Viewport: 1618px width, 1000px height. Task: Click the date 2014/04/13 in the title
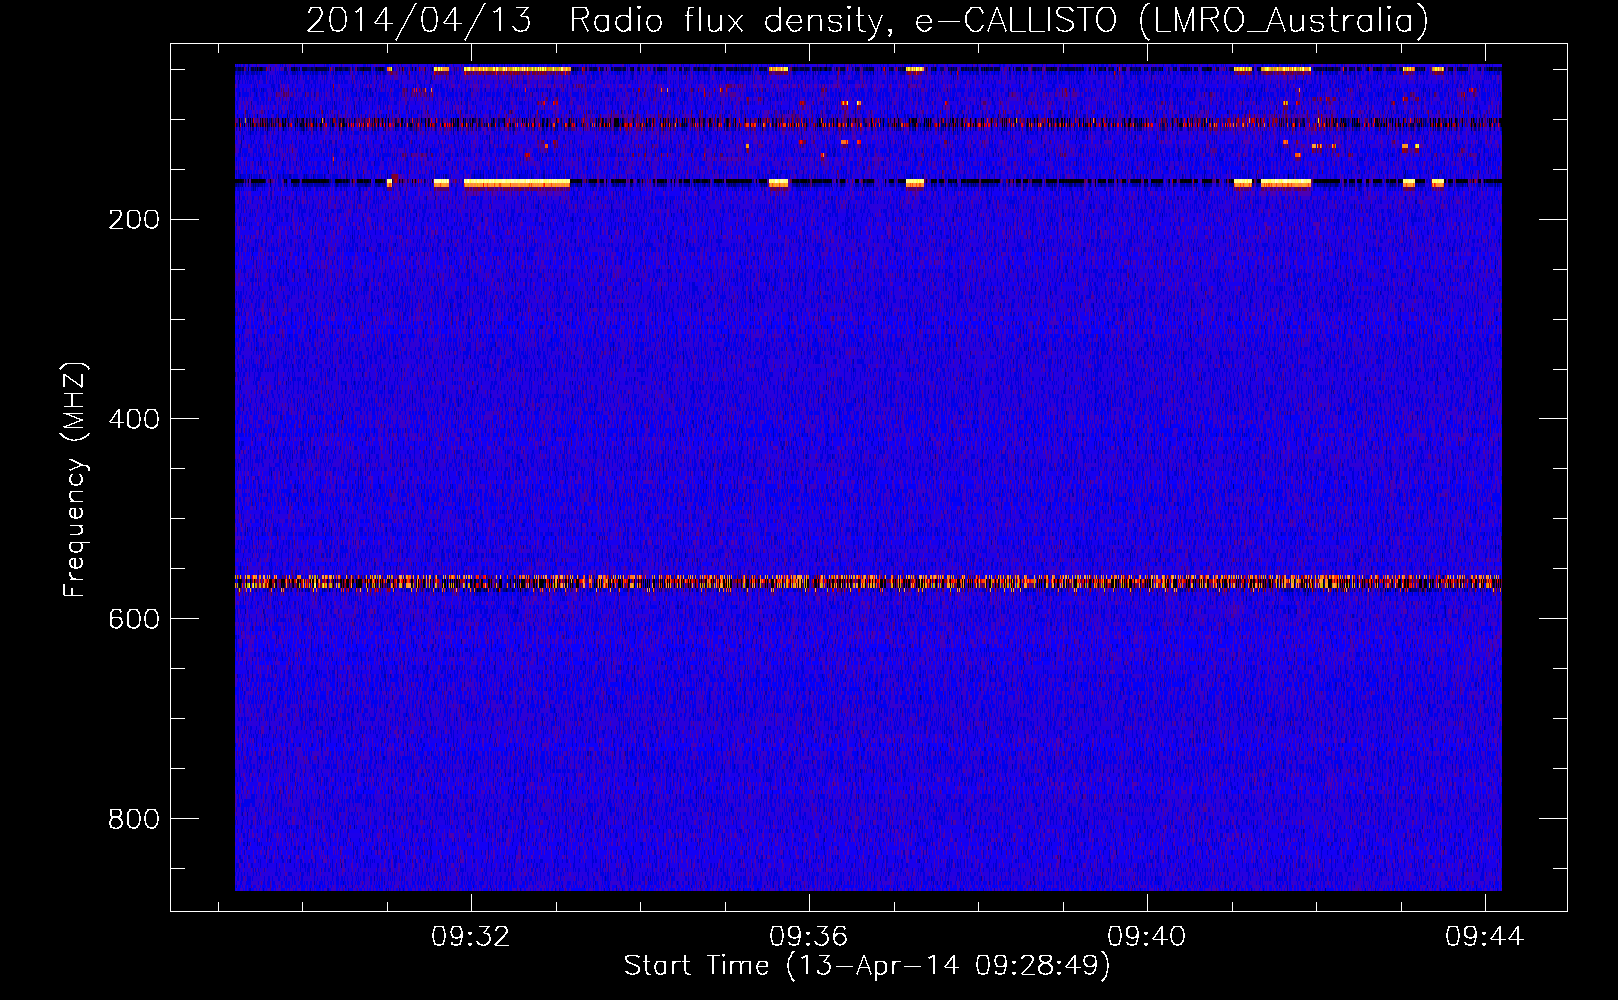[x=418, y=20]
